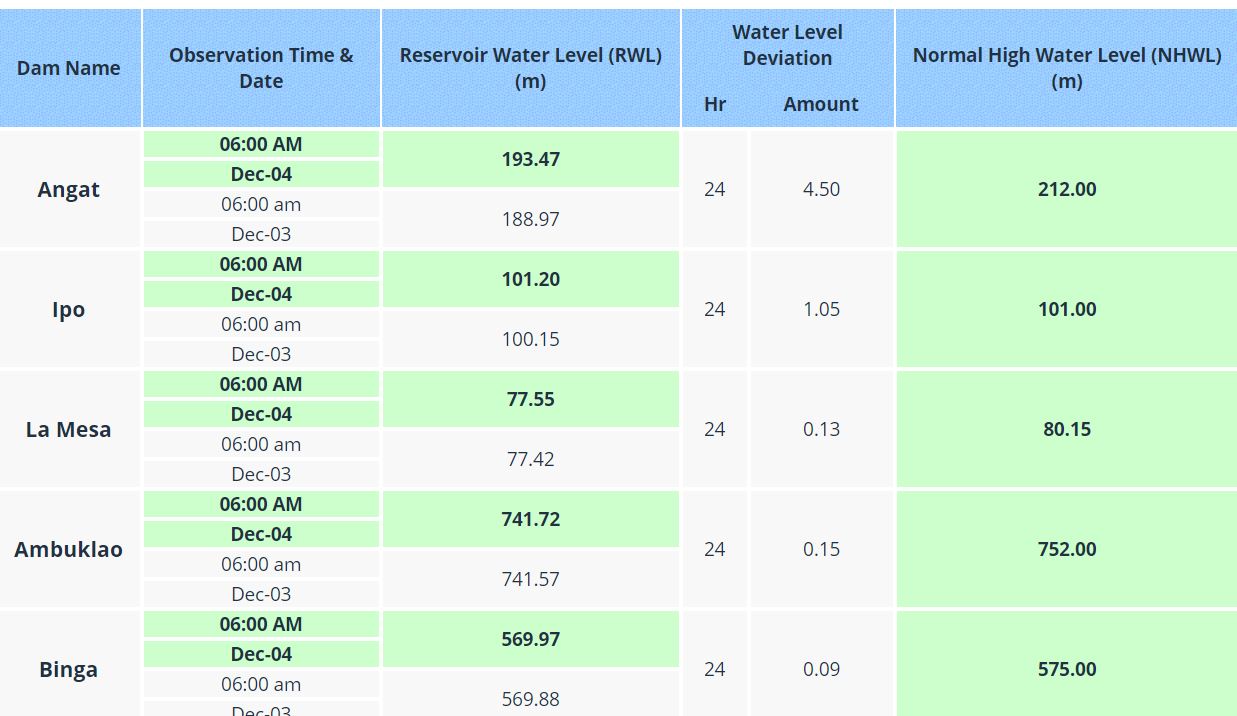This screenshot has height=716, width=1237.
Task: Click the Water Level Deviation header
Action: pos(787,45)
